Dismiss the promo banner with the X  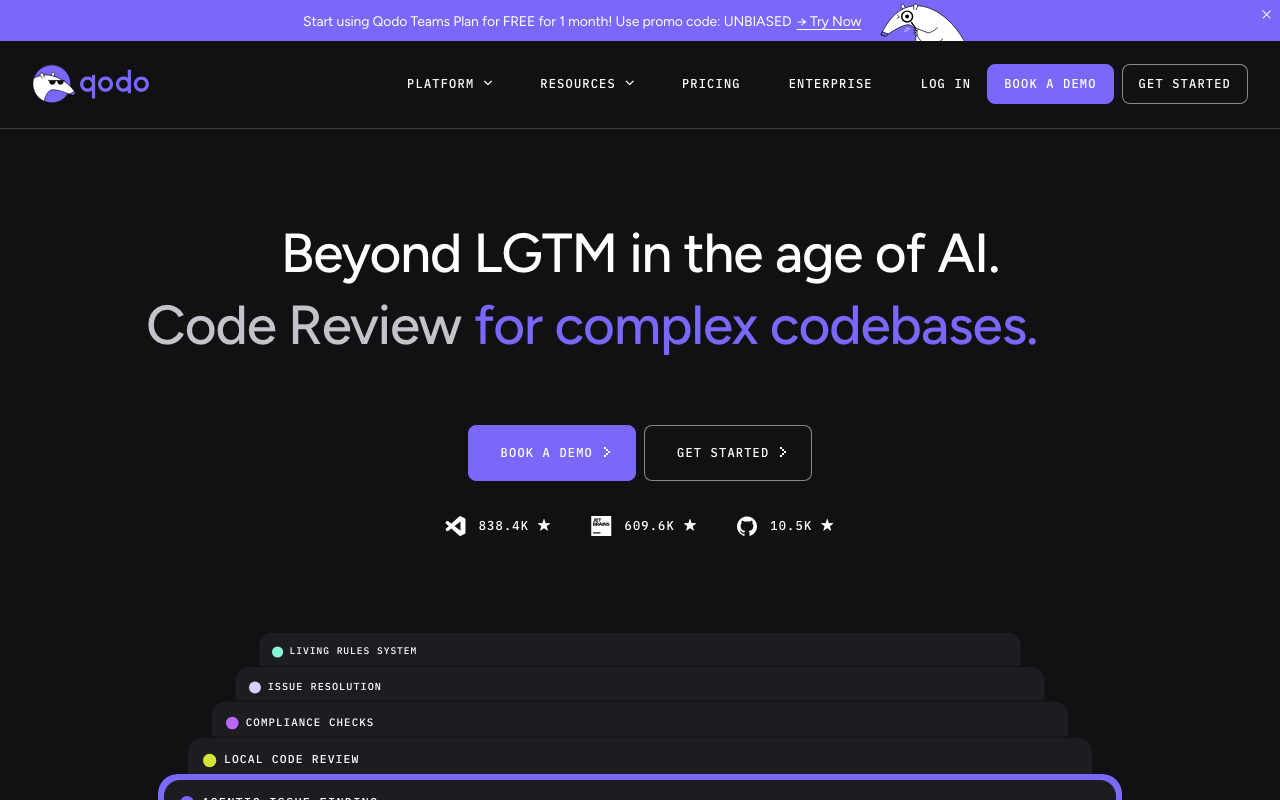(1266, 15)
